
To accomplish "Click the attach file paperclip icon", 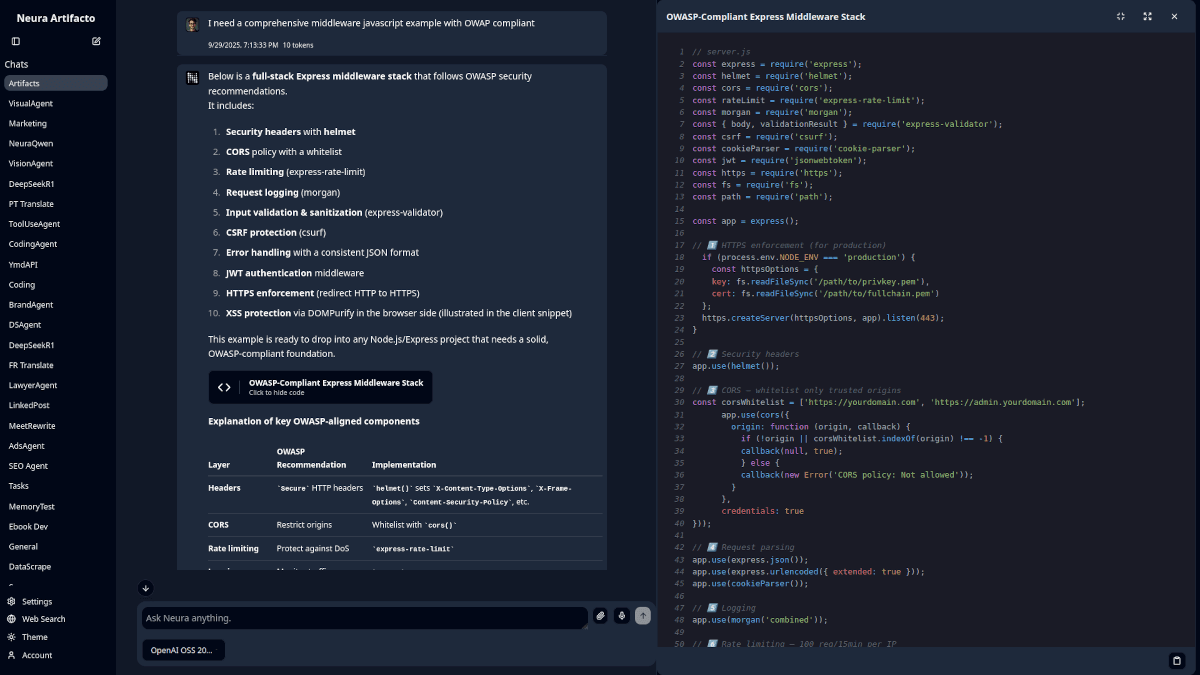I will (x=600, y=616).
